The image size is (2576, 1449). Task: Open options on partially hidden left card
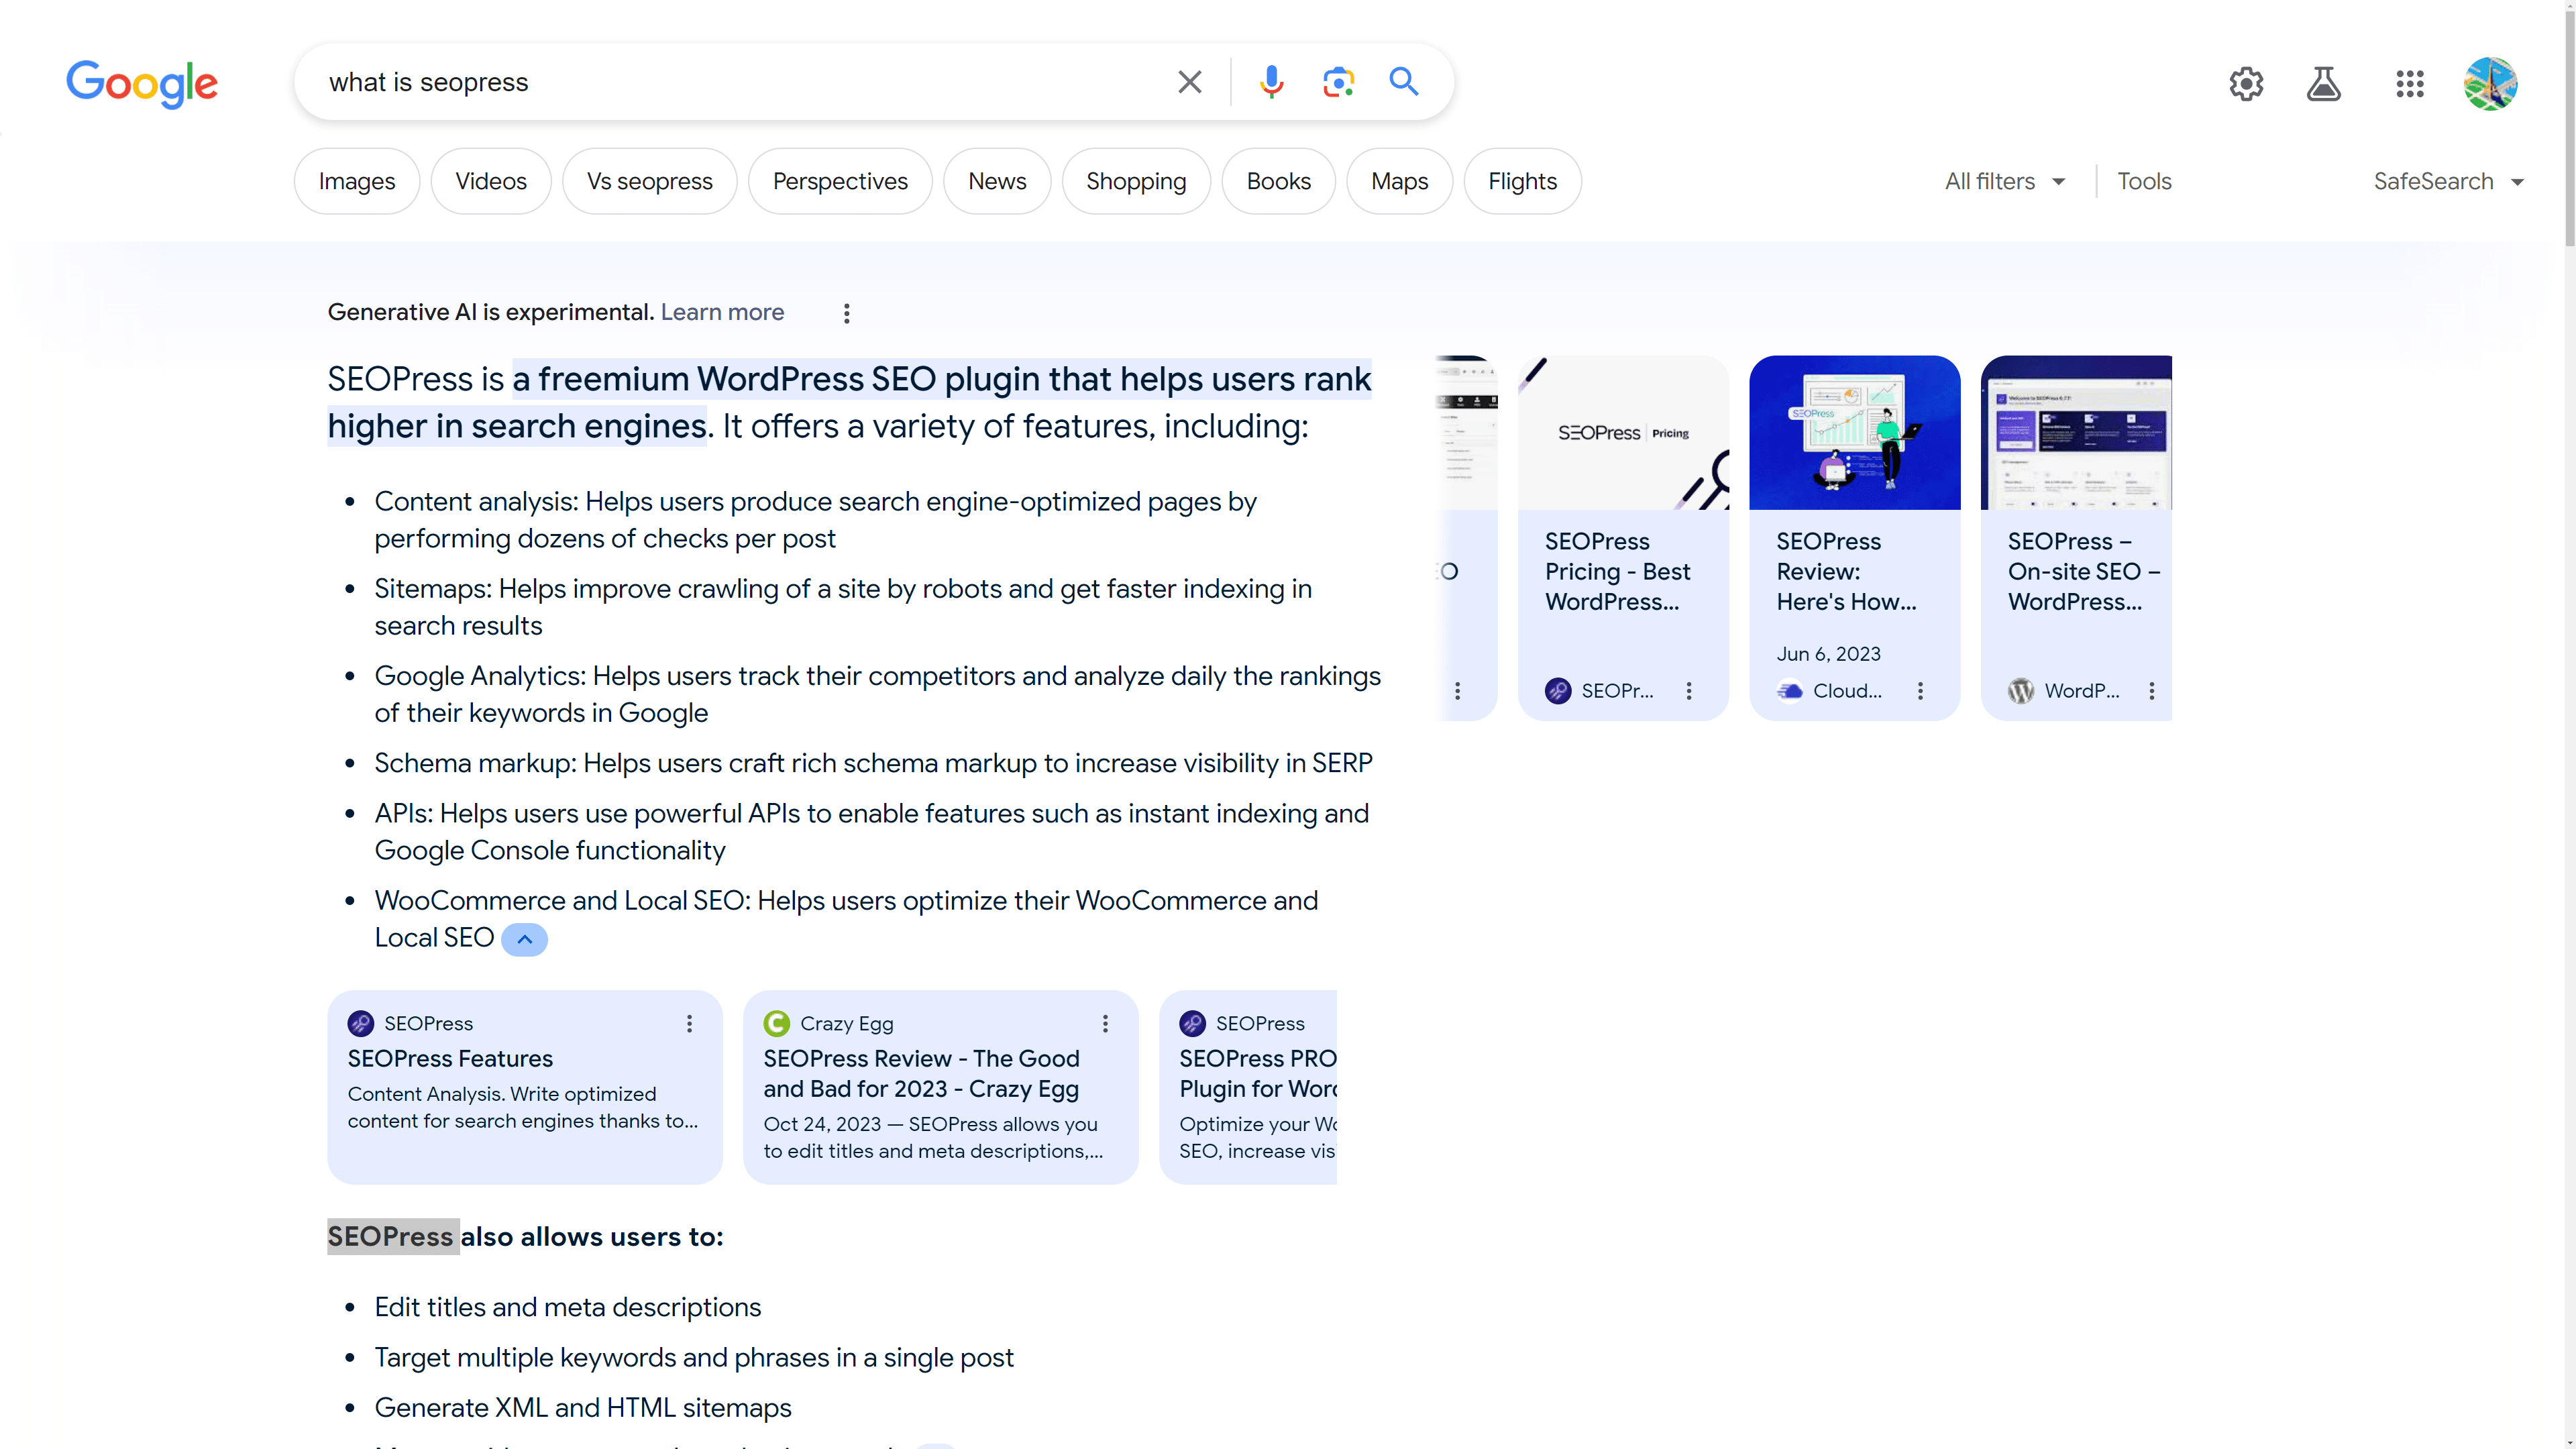[x=1458, y=691]
